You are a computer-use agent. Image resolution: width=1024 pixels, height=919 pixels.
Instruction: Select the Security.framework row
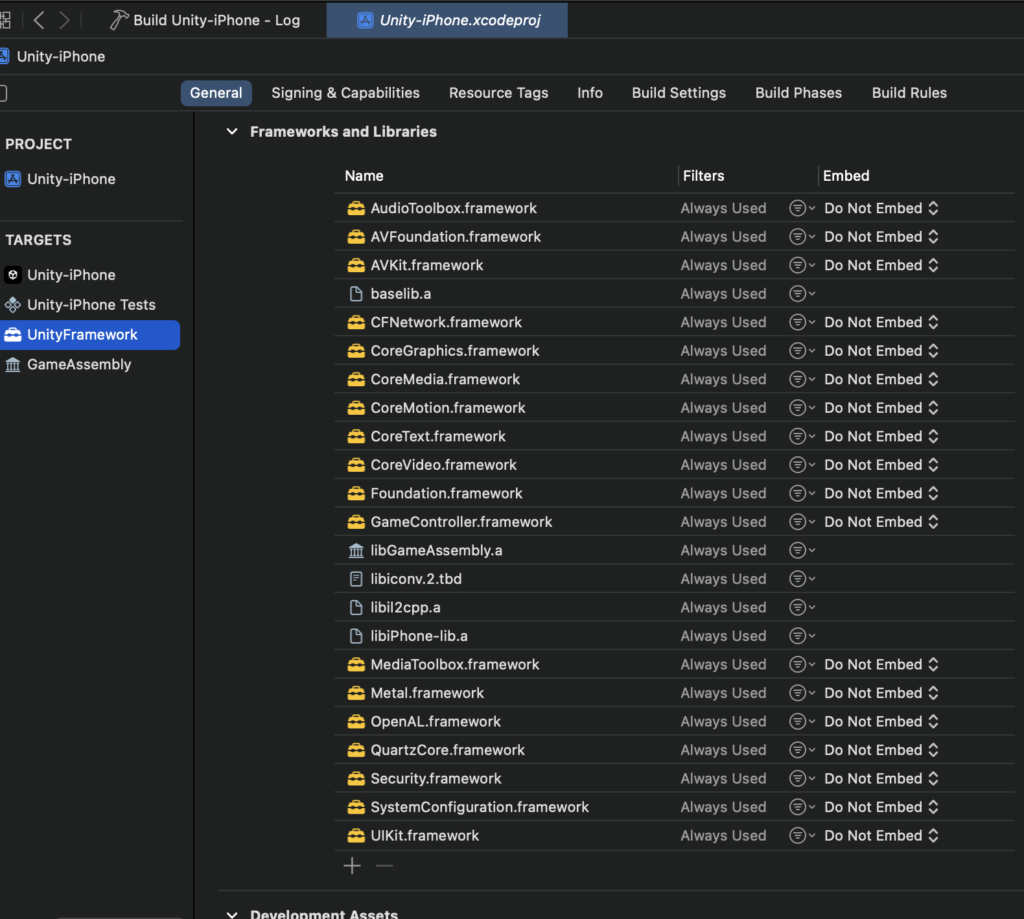click(x=436, y=779)
